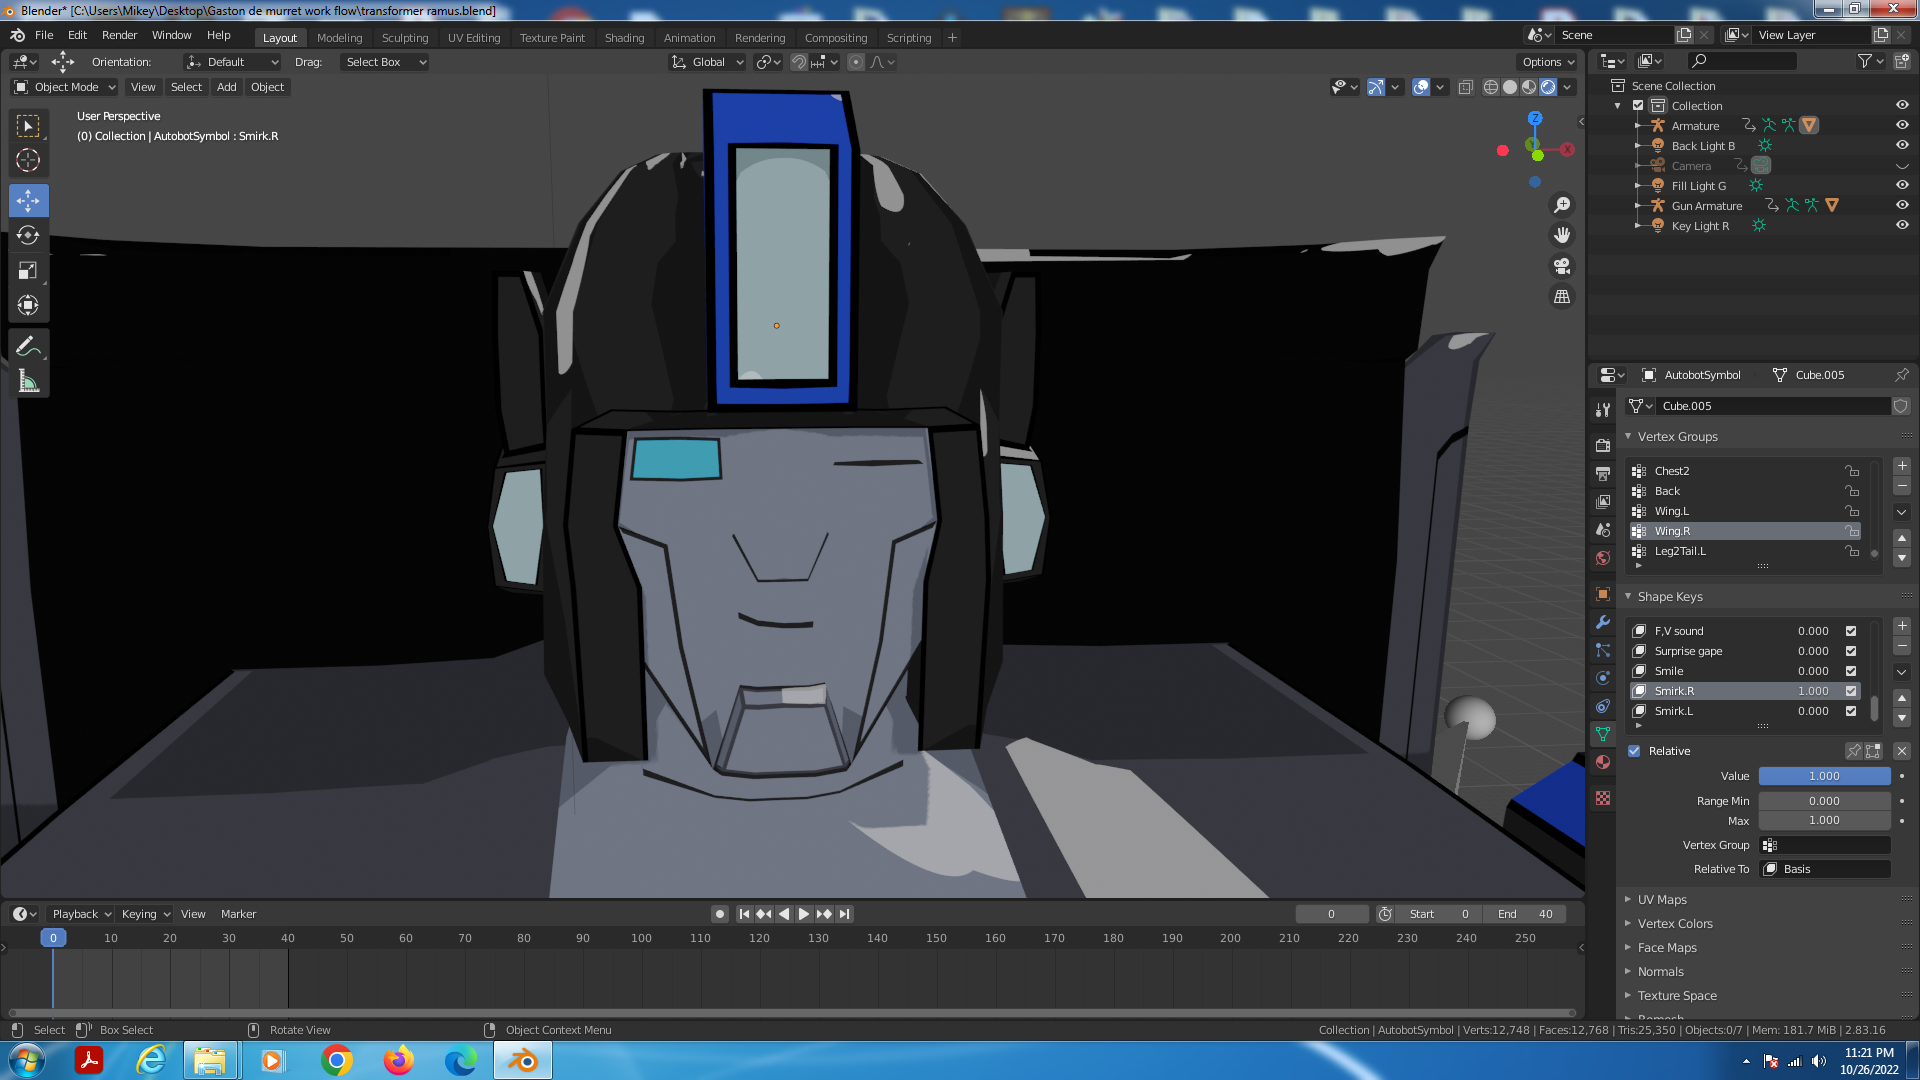Screen dimensions: 1920x1080
Task: Open Render properties tab
Action: click(1603, 445)
